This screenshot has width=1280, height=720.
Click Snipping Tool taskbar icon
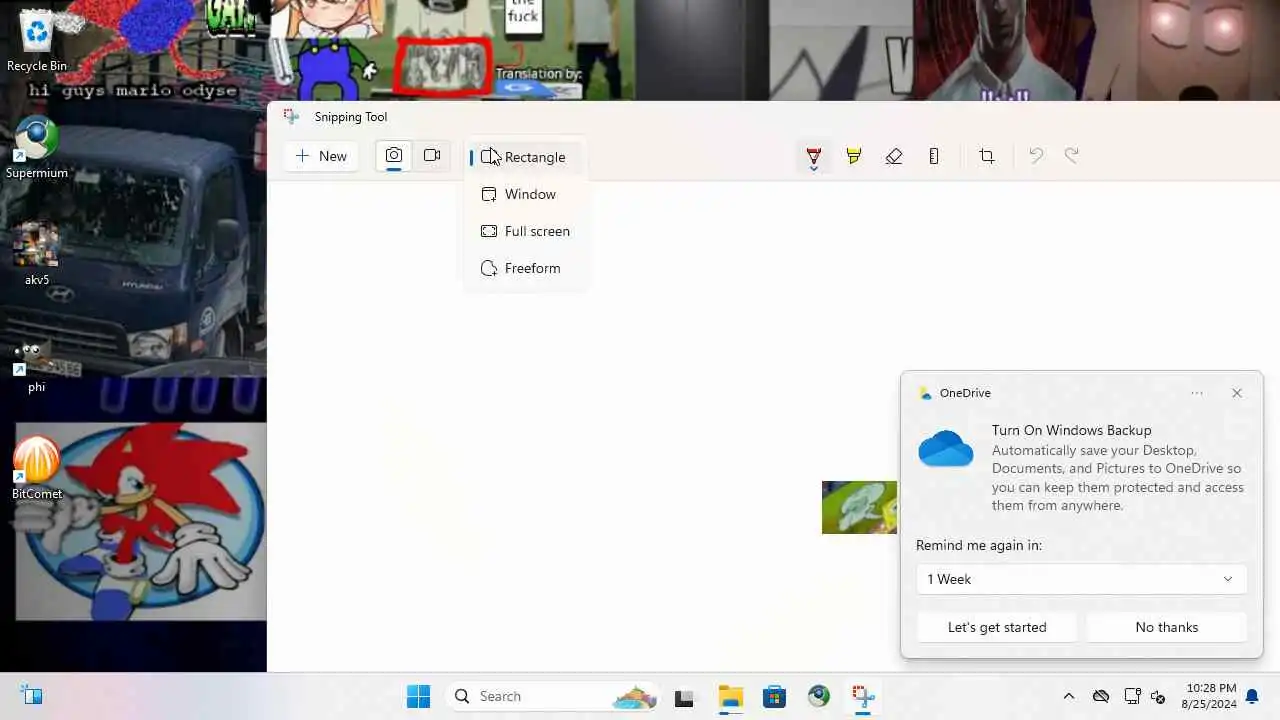863,696
